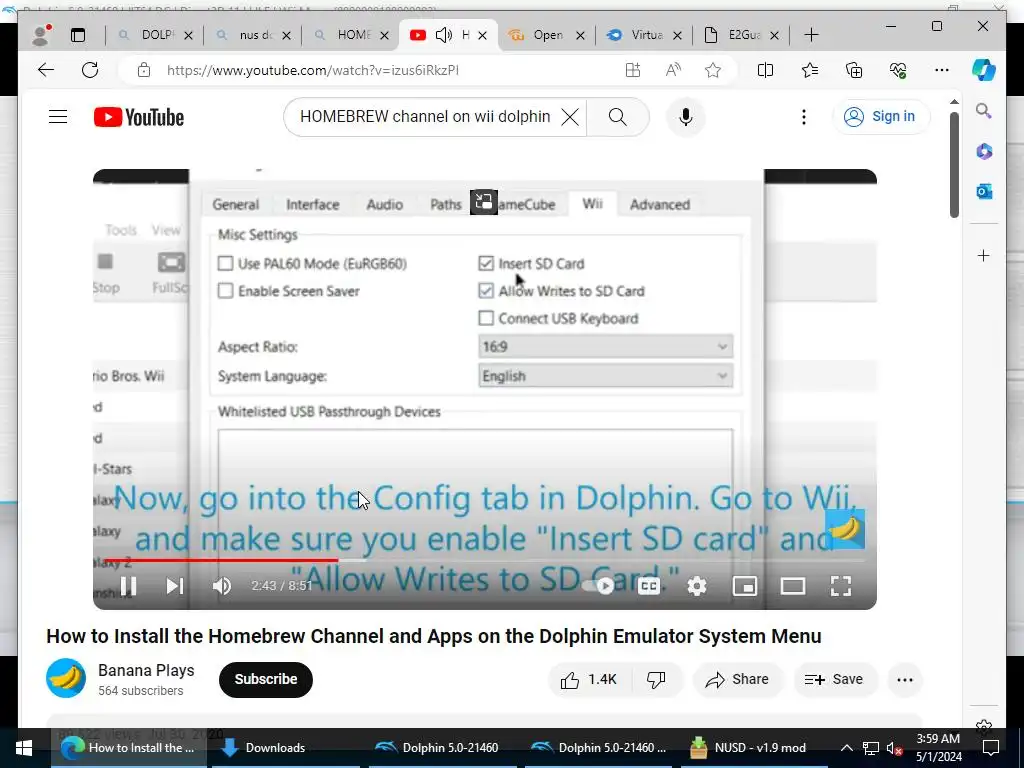This screenshot has width=1024, height=768.
Task: Open the Windows Start menu
Action: 24,748
